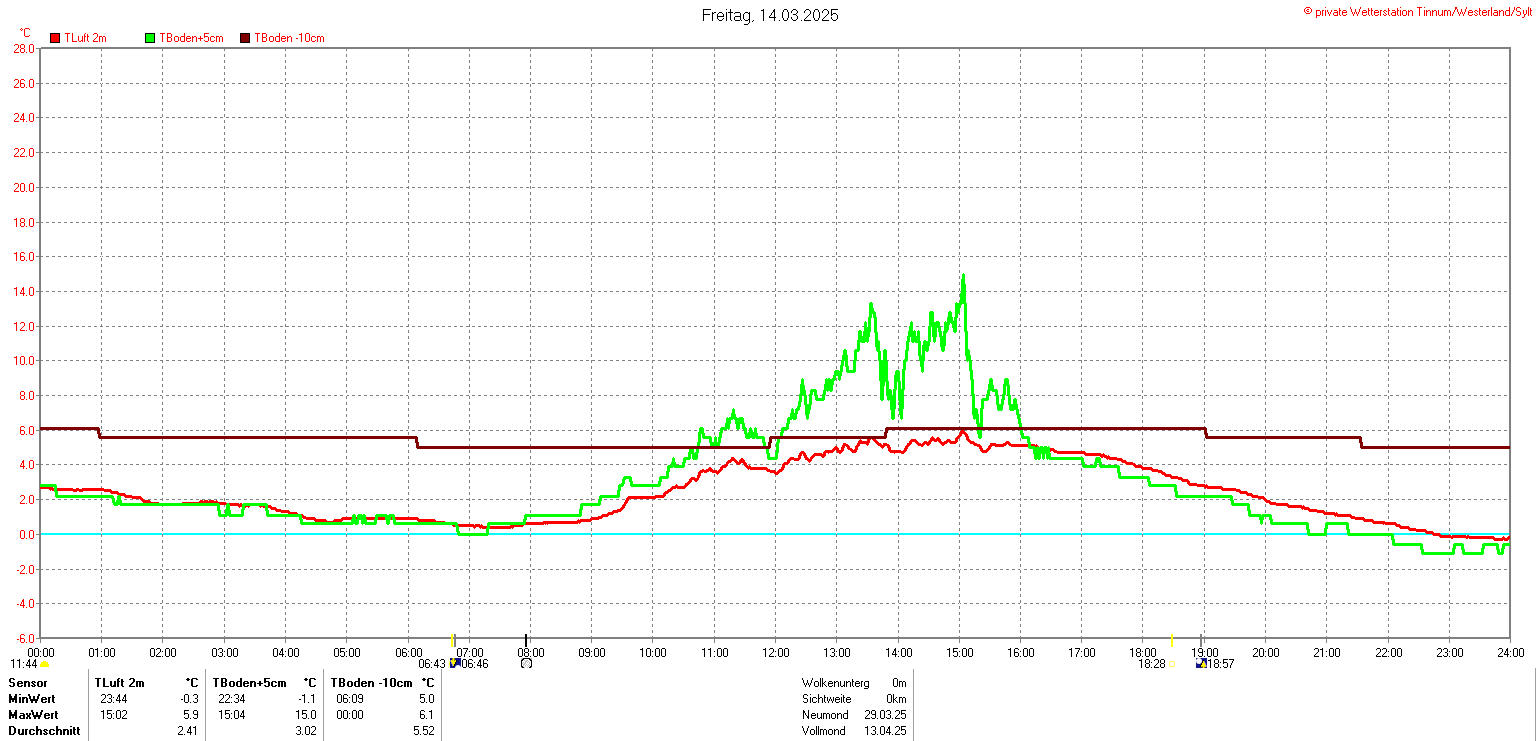Click the TLuft 2m legend label

pyautogui.click(x=85, y=38)
